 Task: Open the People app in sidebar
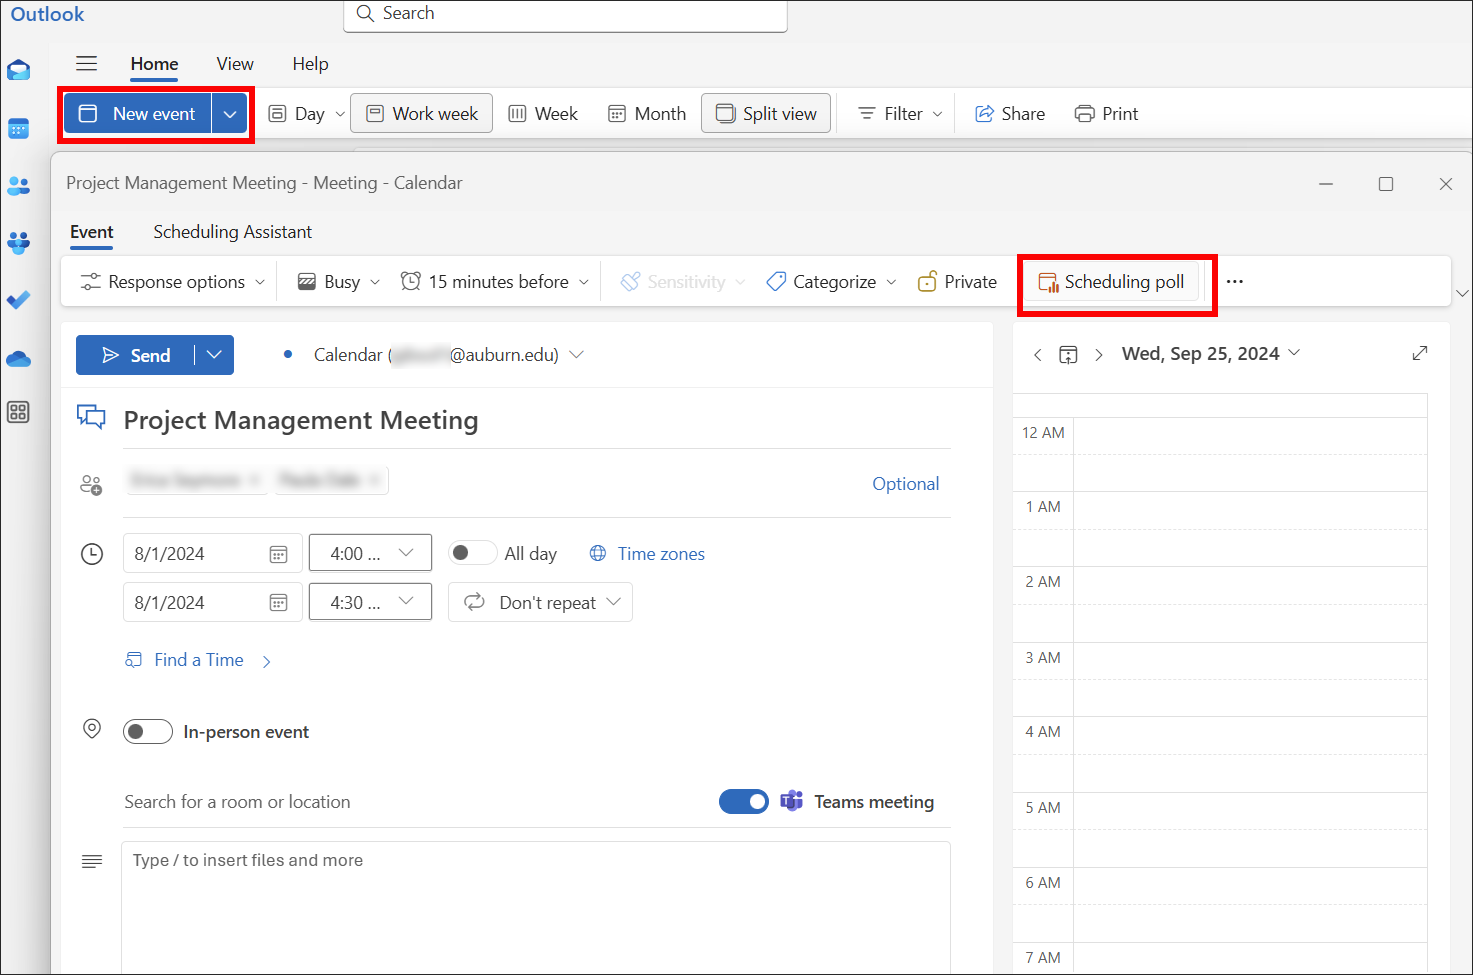click(18, 186)
